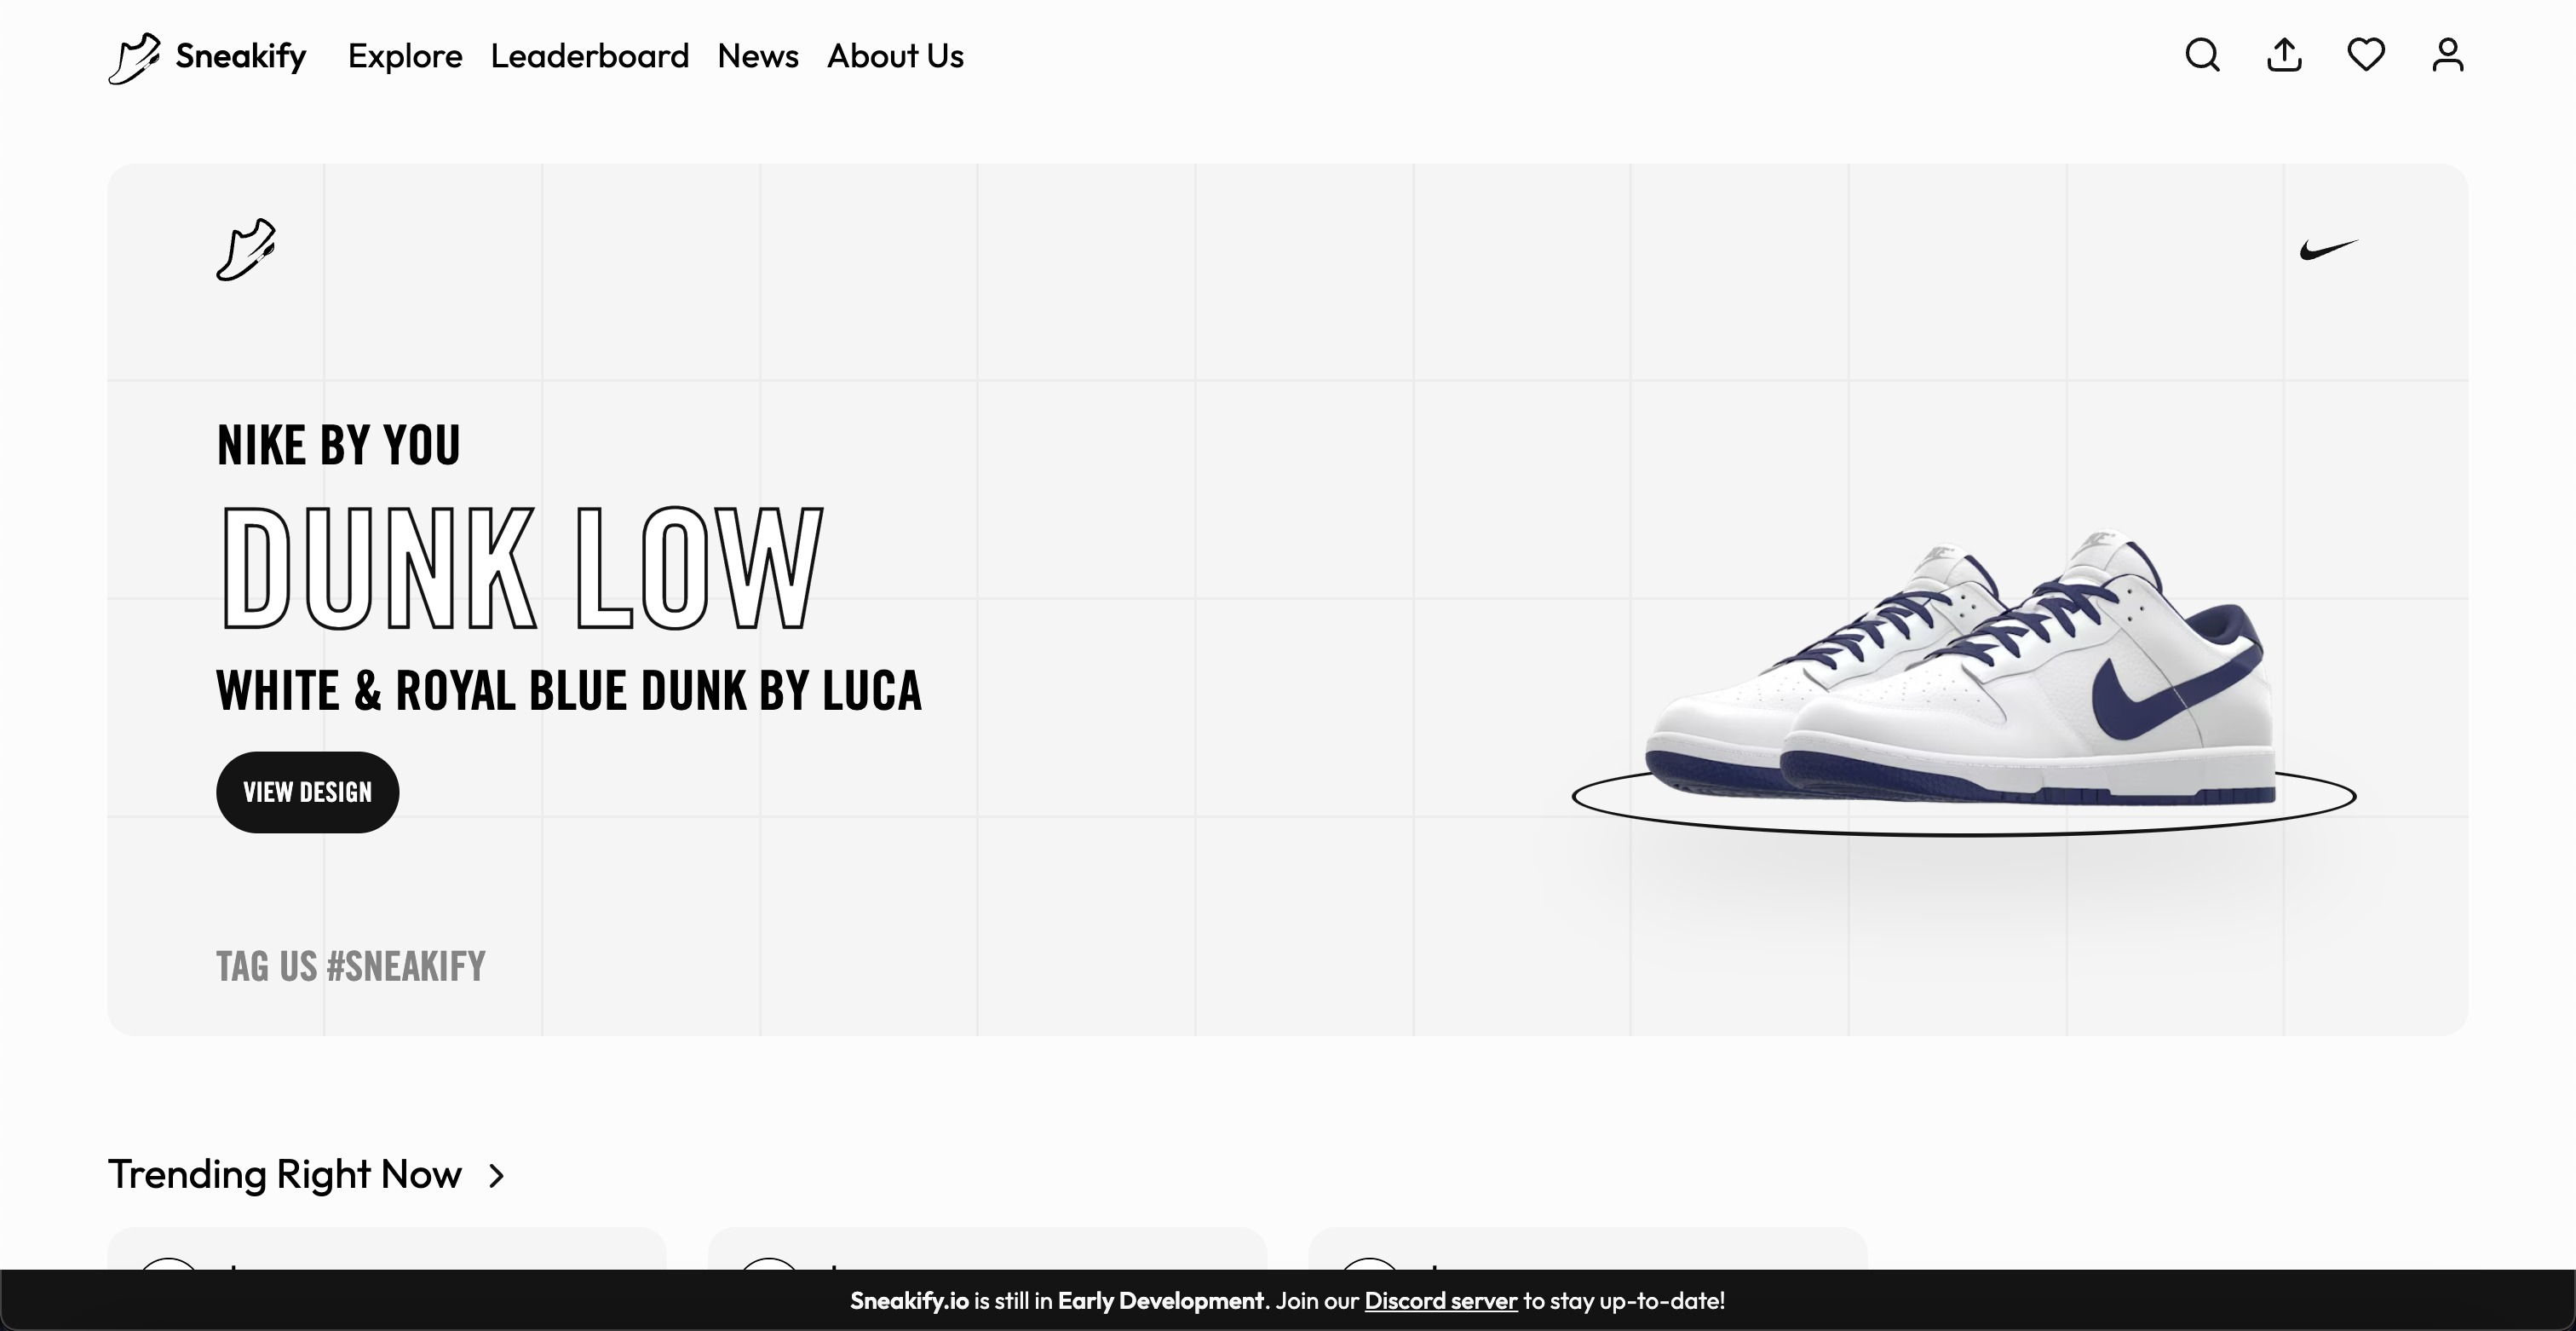
Task: Click the Early Development text in footer bar
Action: tap(1161, 1300)
